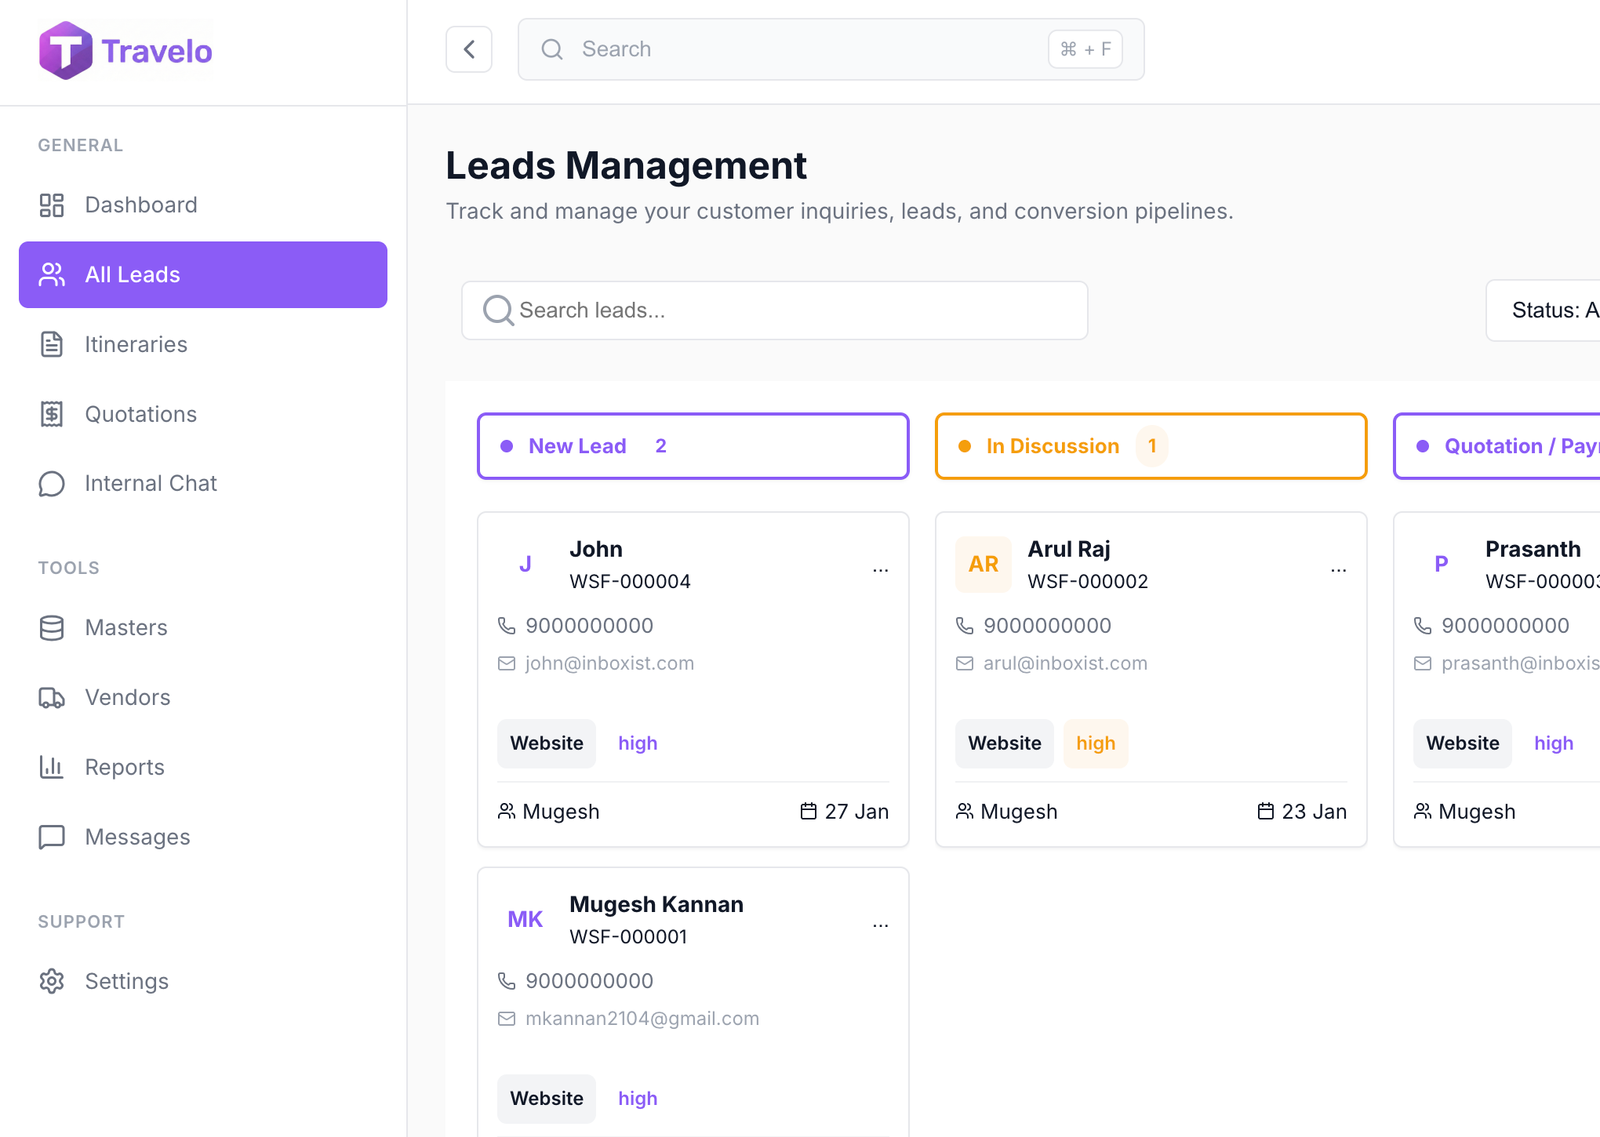Click the high priority label on Mugesh Kannan

click(x=637, y=1098)
